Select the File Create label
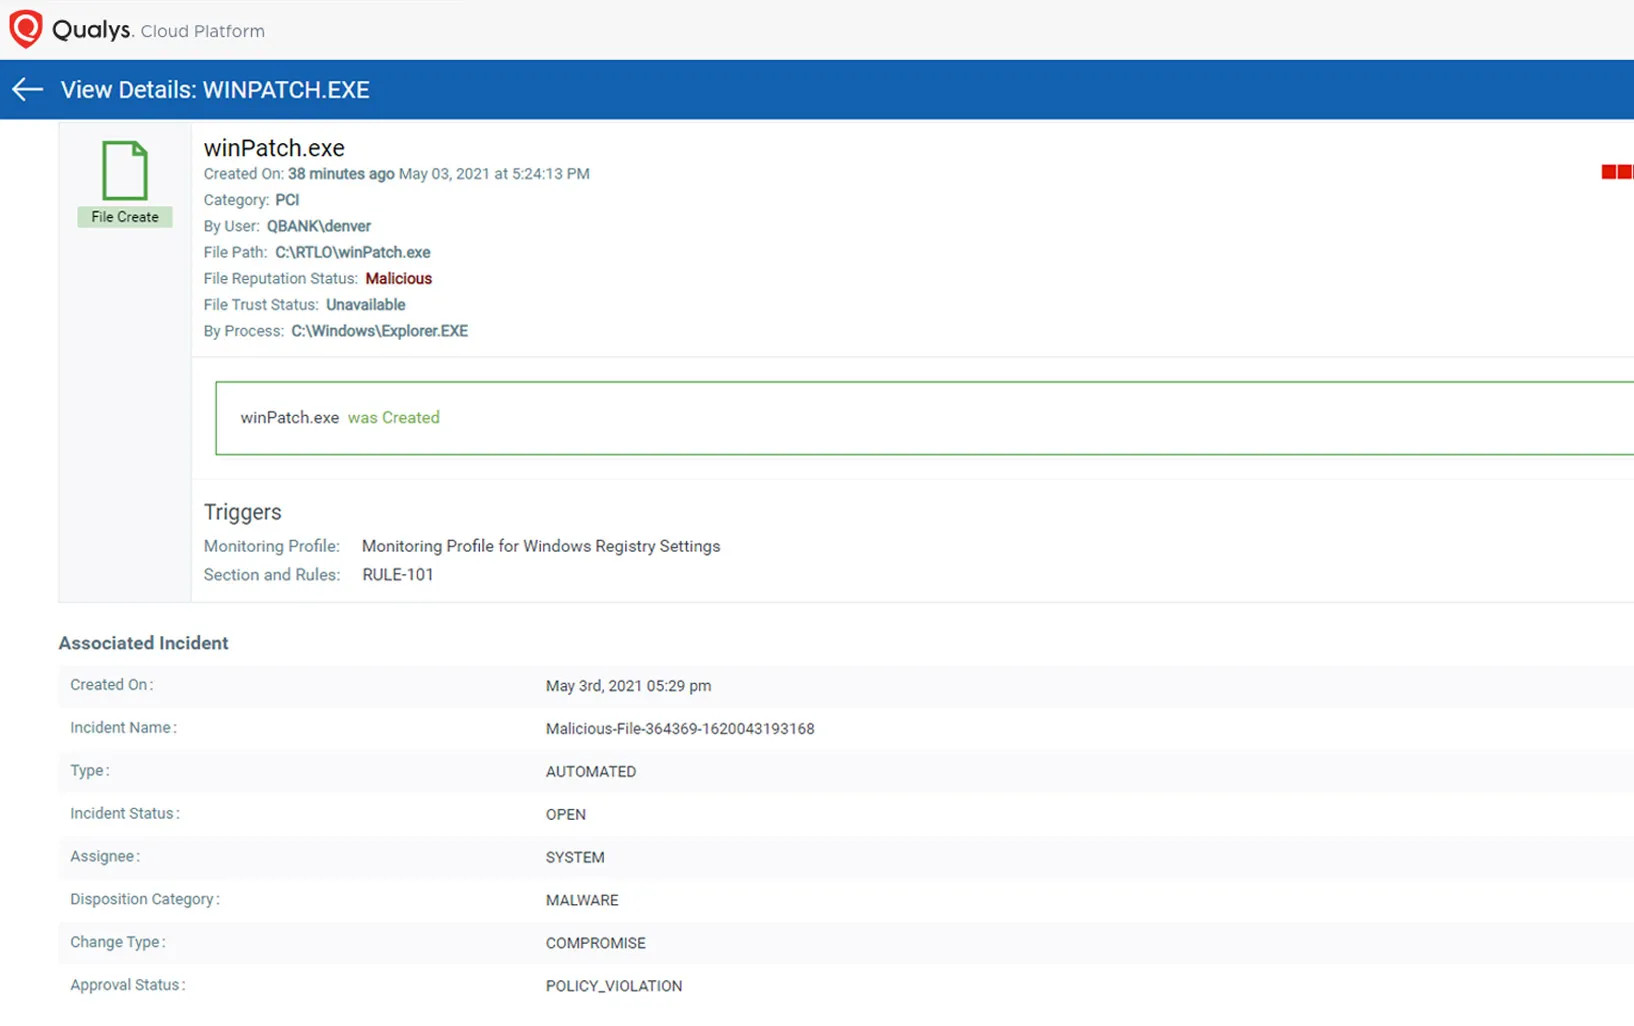 (124, 217)
